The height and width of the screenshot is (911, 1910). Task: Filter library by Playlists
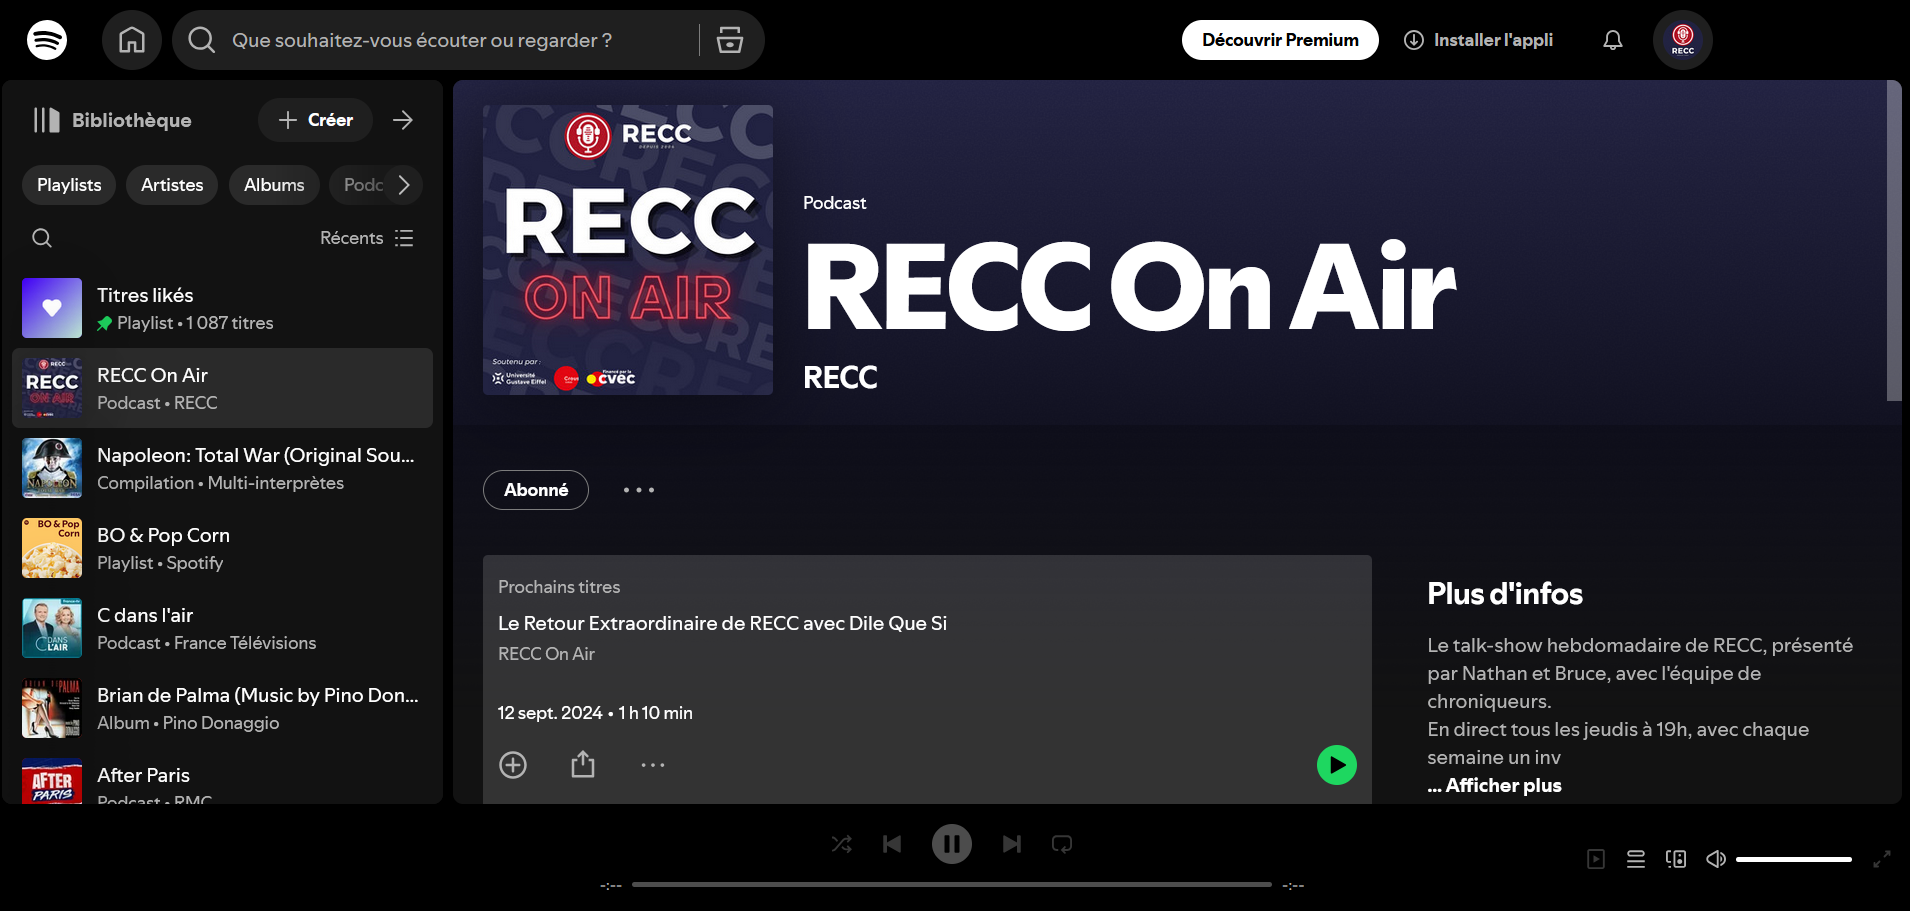point(68,184)
